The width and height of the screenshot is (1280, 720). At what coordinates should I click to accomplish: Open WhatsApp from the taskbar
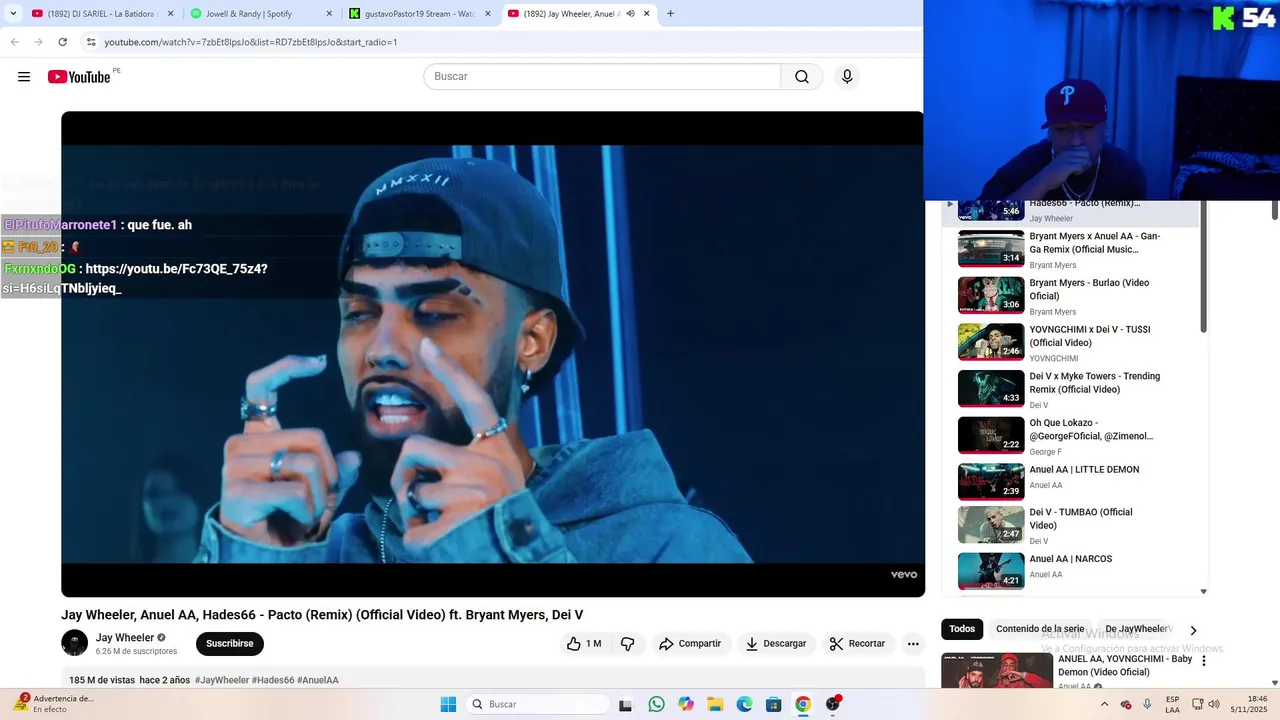click(656, 704)
